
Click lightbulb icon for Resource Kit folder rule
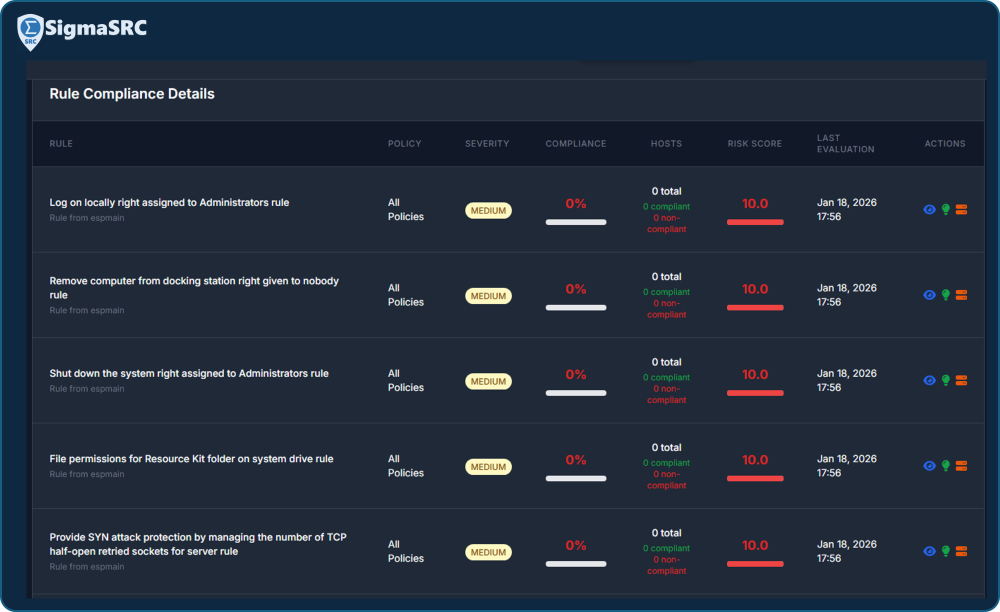point(946,466)
